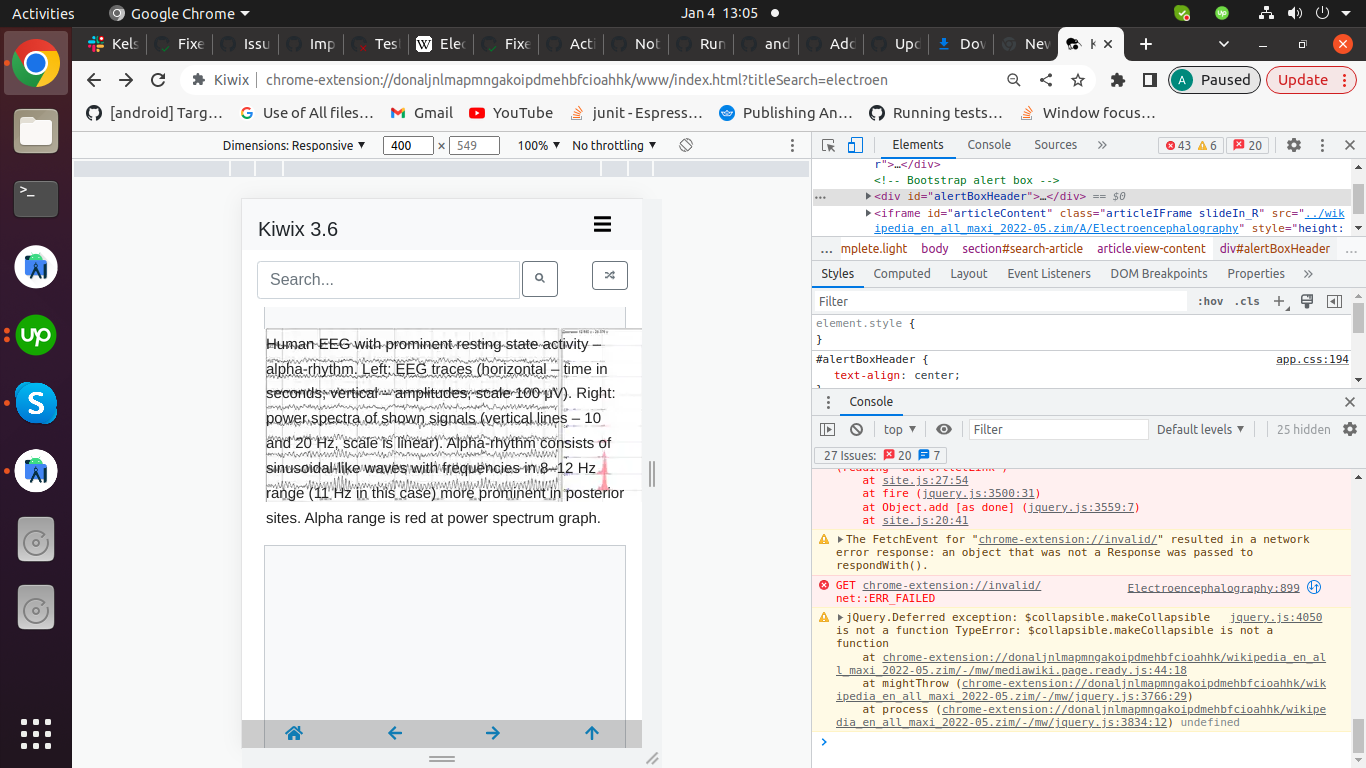Open the context dropdown labeled top
The height and width of the screenshot is (768, 1366).
click(x=898, y=429)
